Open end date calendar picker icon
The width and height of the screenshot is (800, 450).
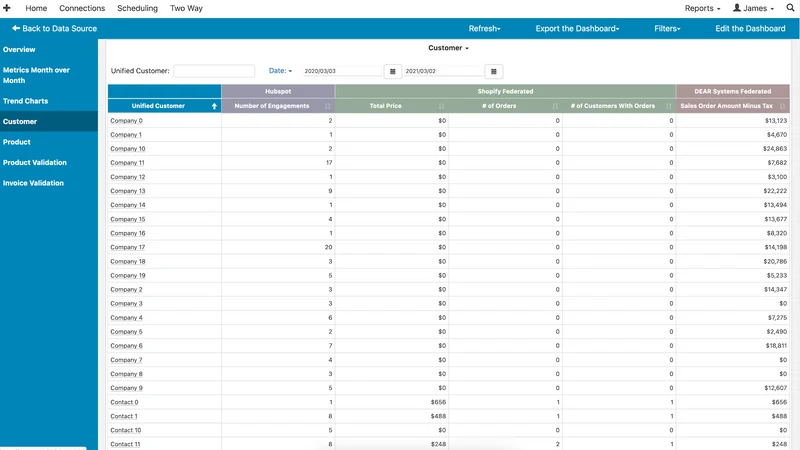tap(493, 71)
